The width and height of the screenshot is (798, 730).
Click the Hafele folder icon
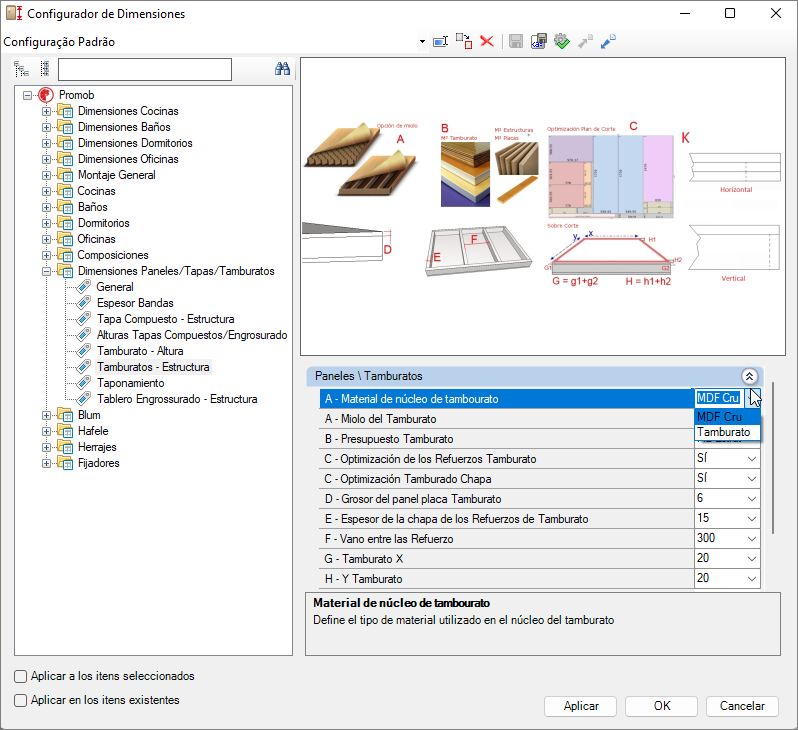point(65,431)
